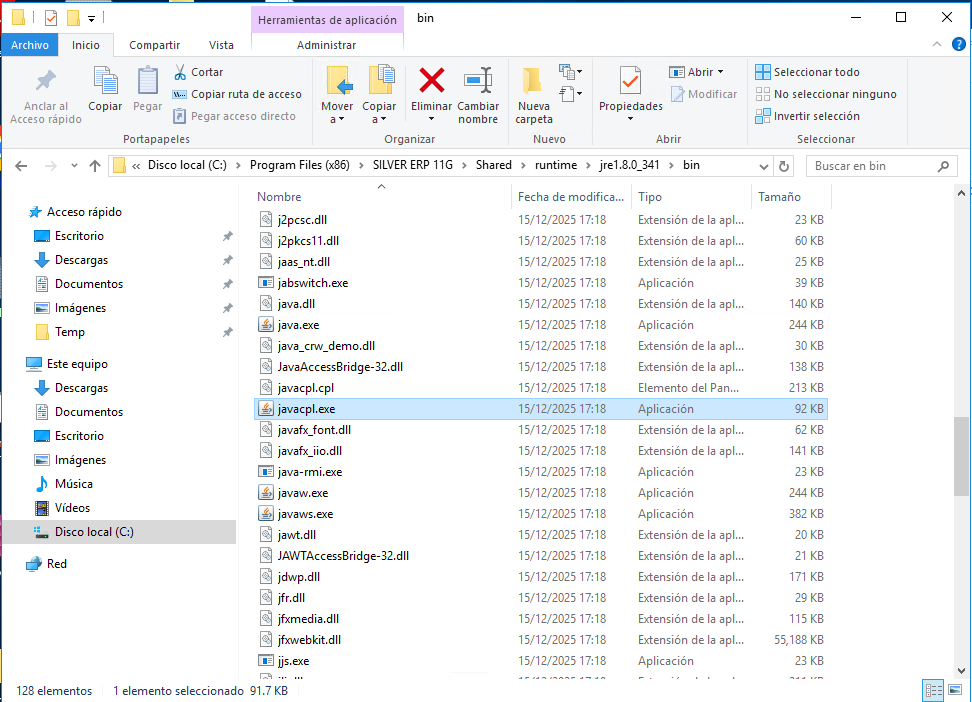Open Propiedades of selected file
972x702 pixels.
coord(630,93)
